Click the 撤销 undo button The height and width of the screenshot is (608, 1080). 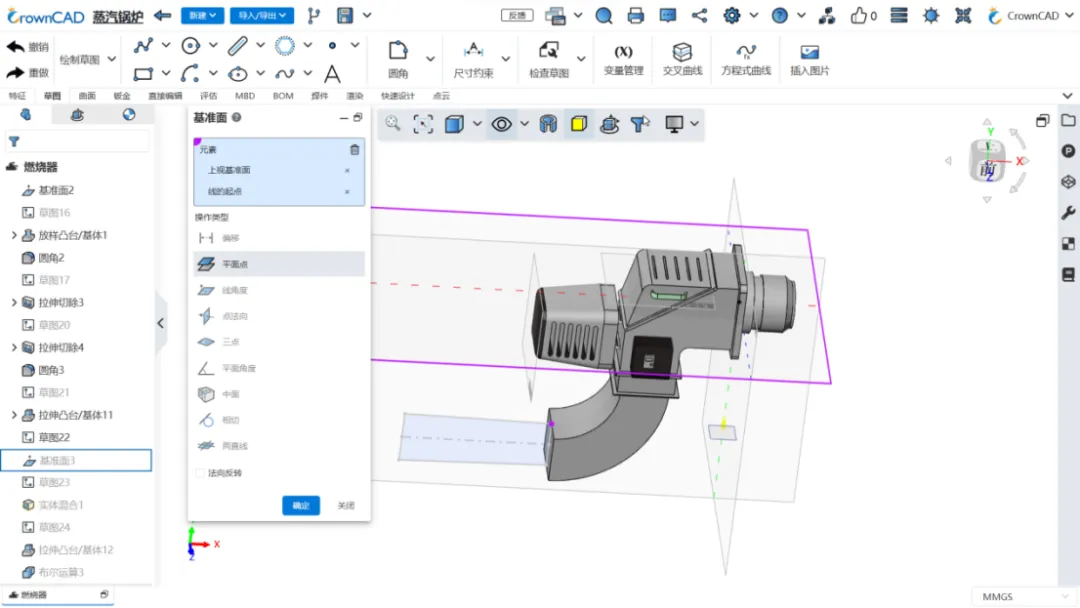tap(28, 47)
